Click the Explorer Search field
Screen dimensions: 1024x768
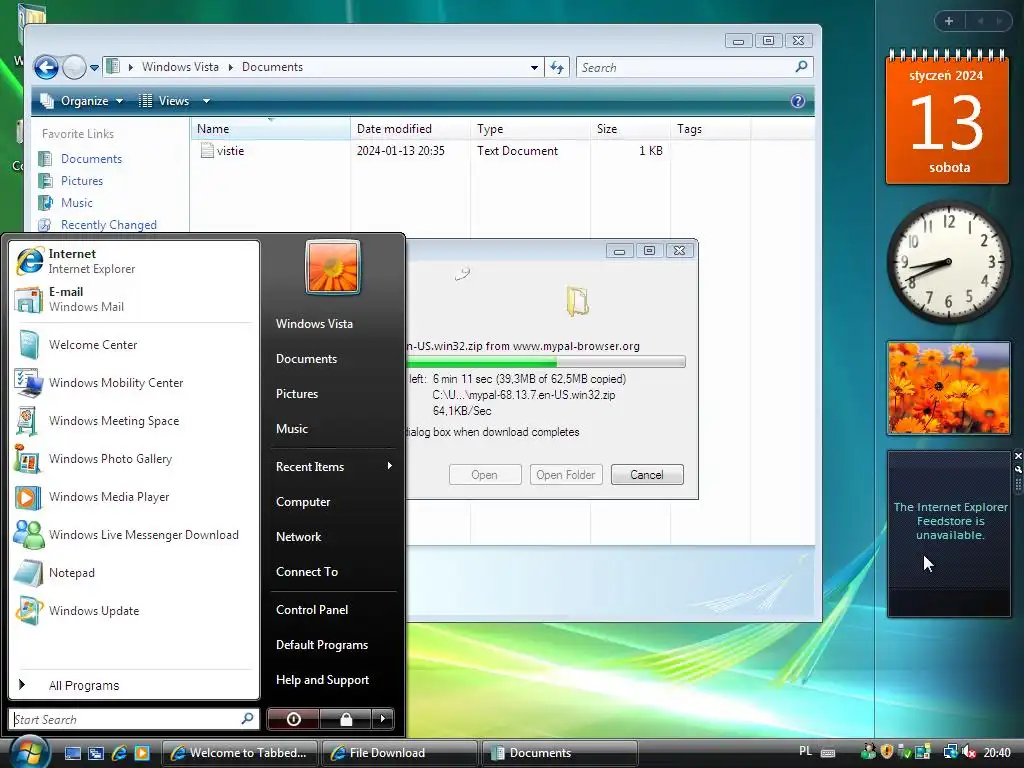694,67
